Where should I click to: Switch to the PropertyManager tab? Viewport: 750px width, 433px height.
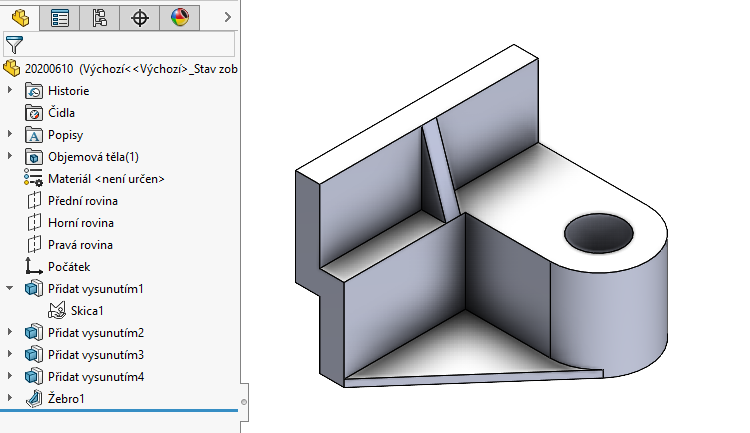60,18
